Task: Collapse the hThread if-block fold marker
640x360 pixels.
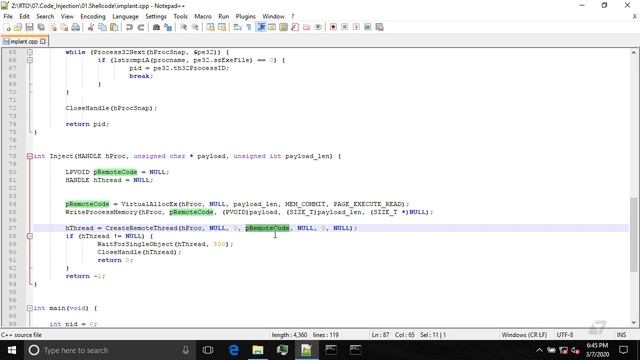Action: [x=30, y=236]
